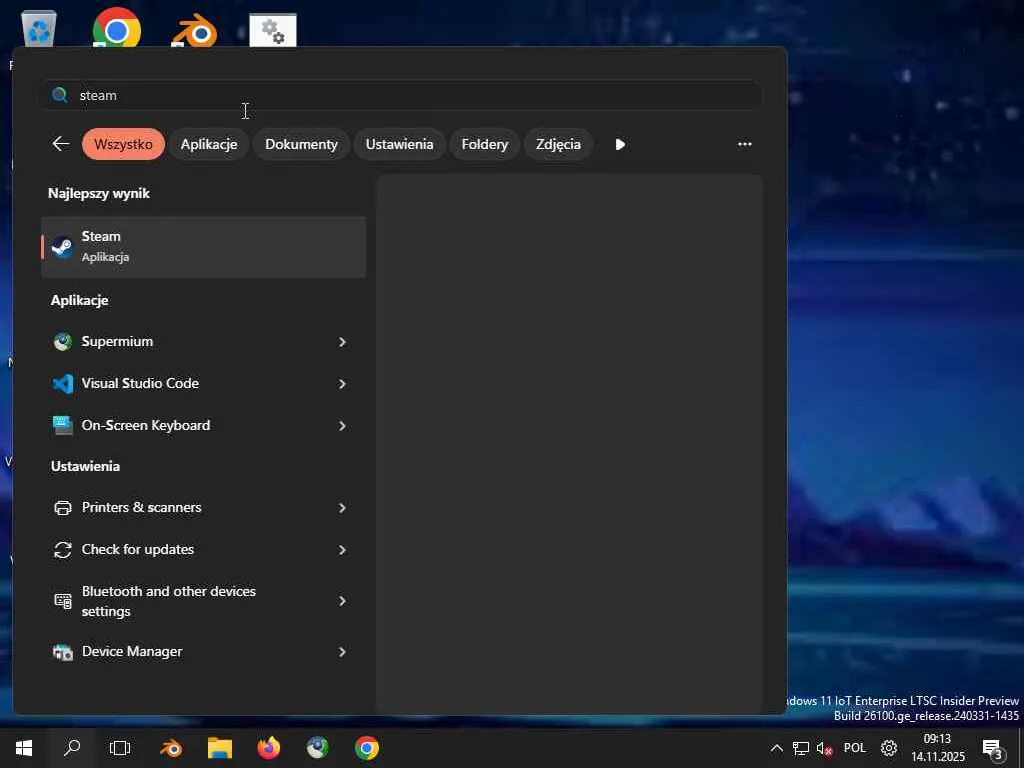Switch to the Aplikacje filter tab

pos(209,144)
